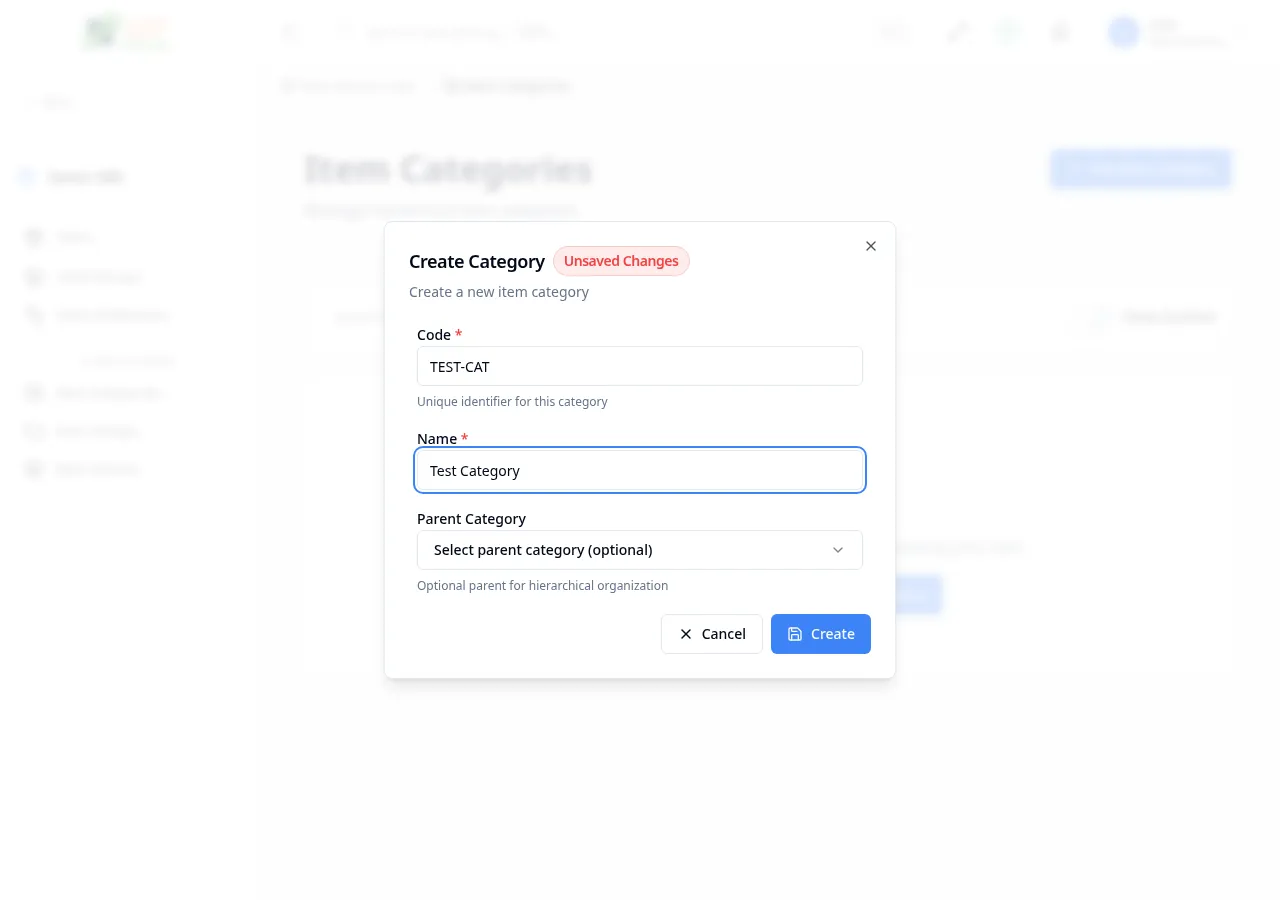Click the wrench icon in the top navigation bar
Screen dimensions: 1280x900
(956, 32)
